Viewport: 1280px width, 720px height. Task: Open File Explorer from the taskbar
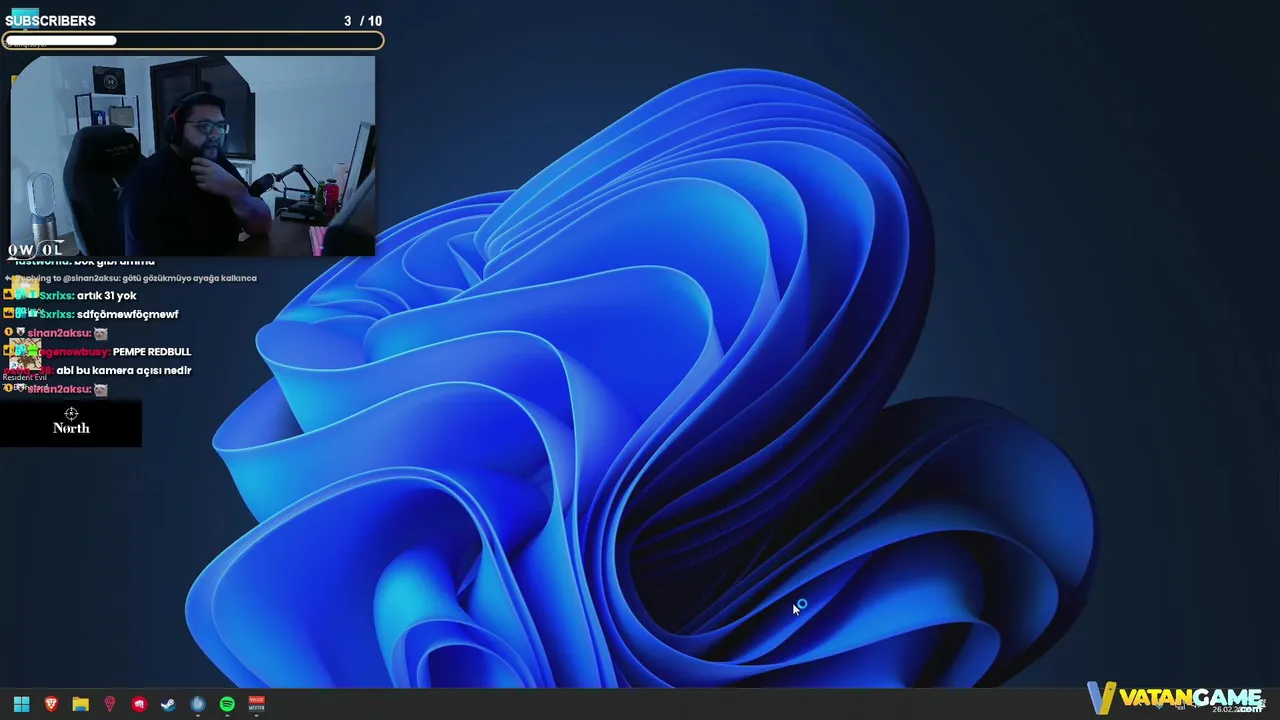(80, 704)
